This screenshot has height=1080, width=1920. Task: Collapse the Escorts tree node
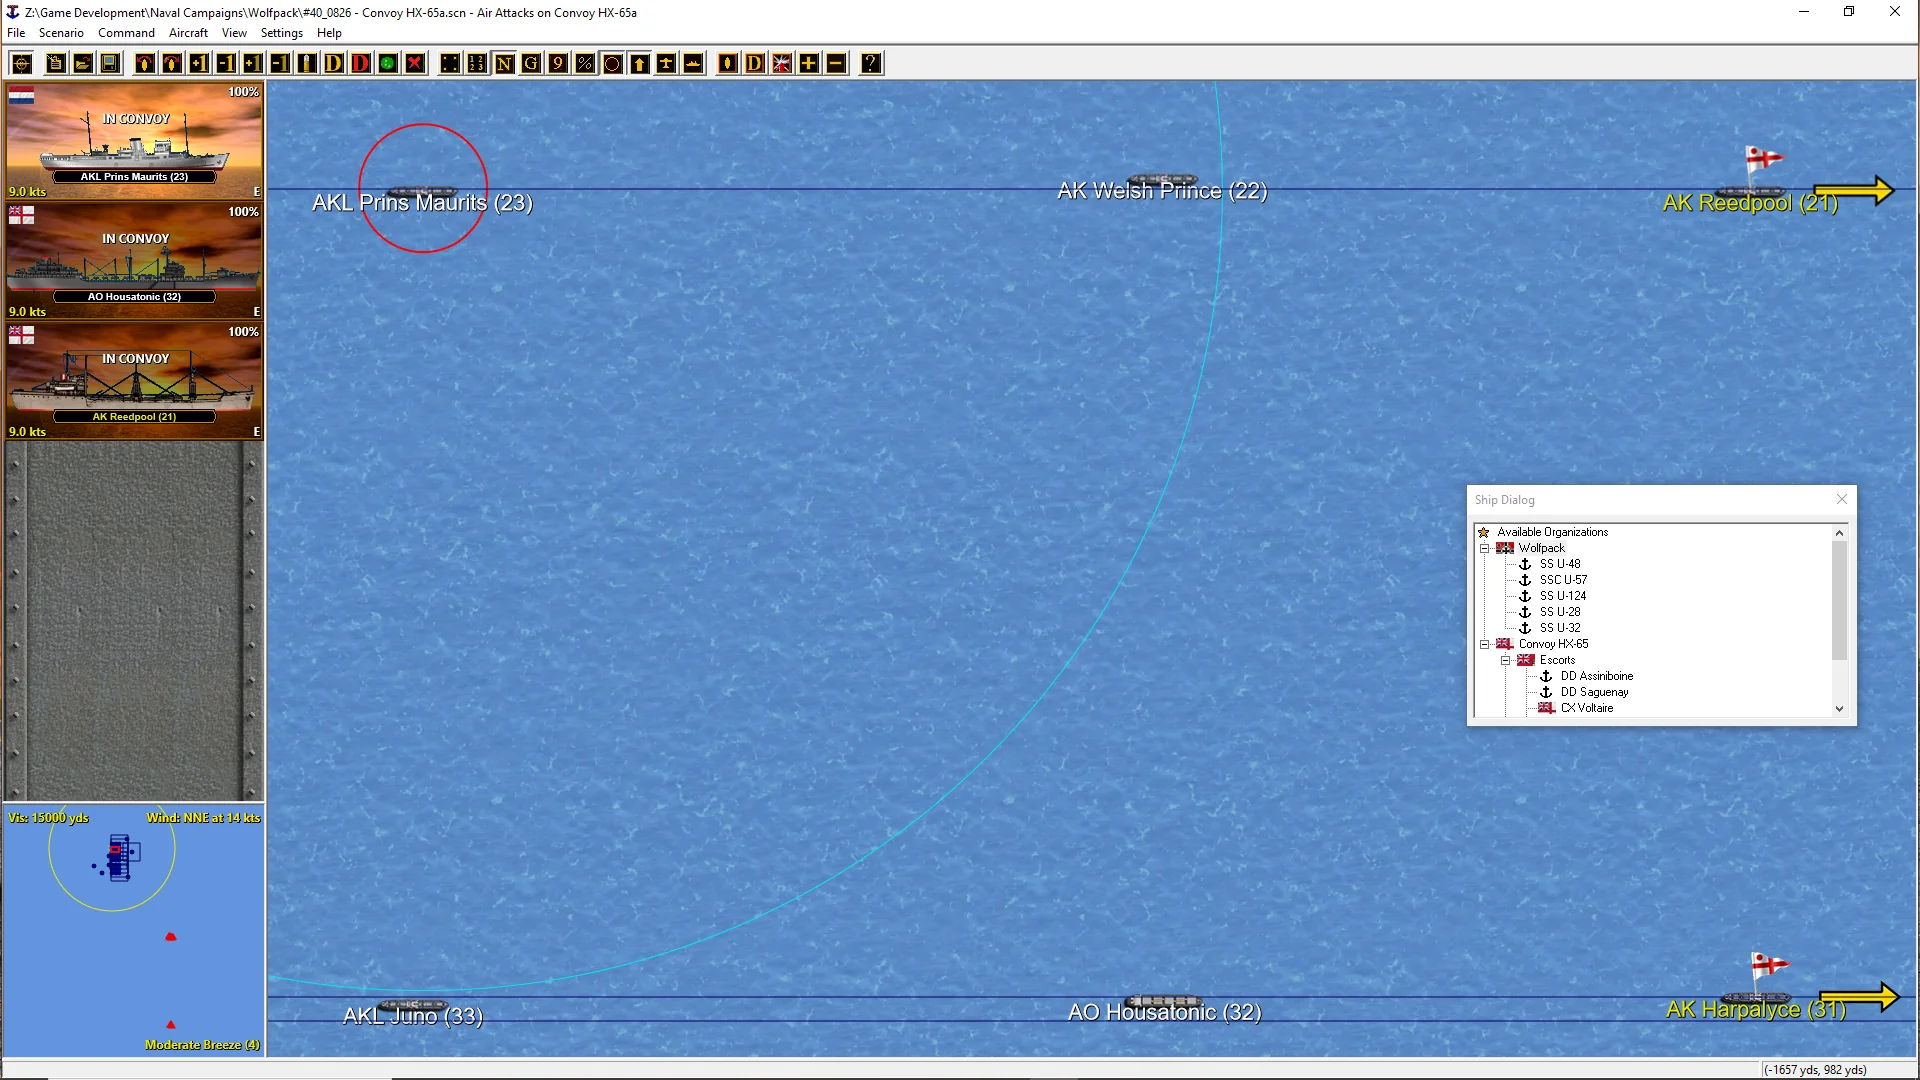click(1506, 660)
